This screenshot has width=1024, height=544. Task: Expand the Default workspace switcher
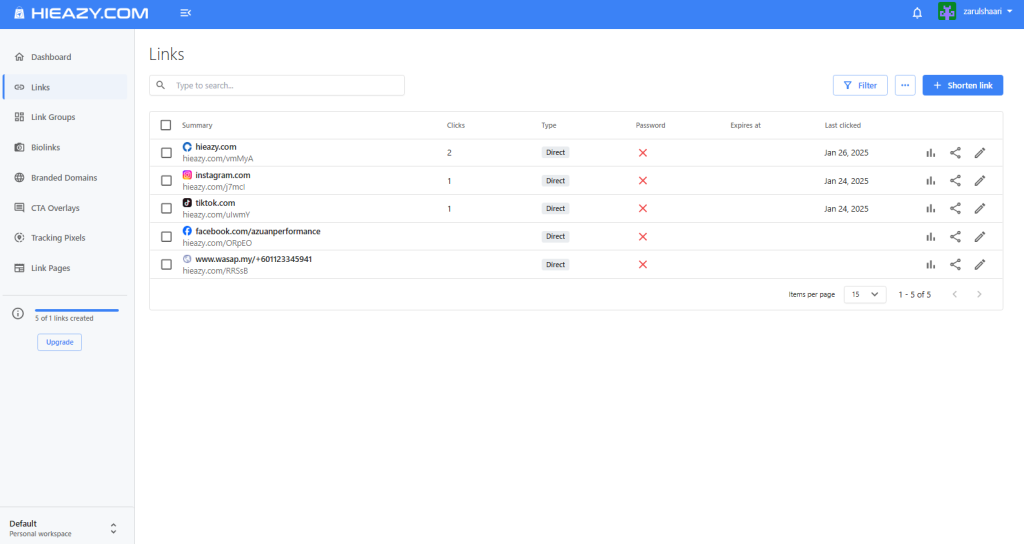113,528
